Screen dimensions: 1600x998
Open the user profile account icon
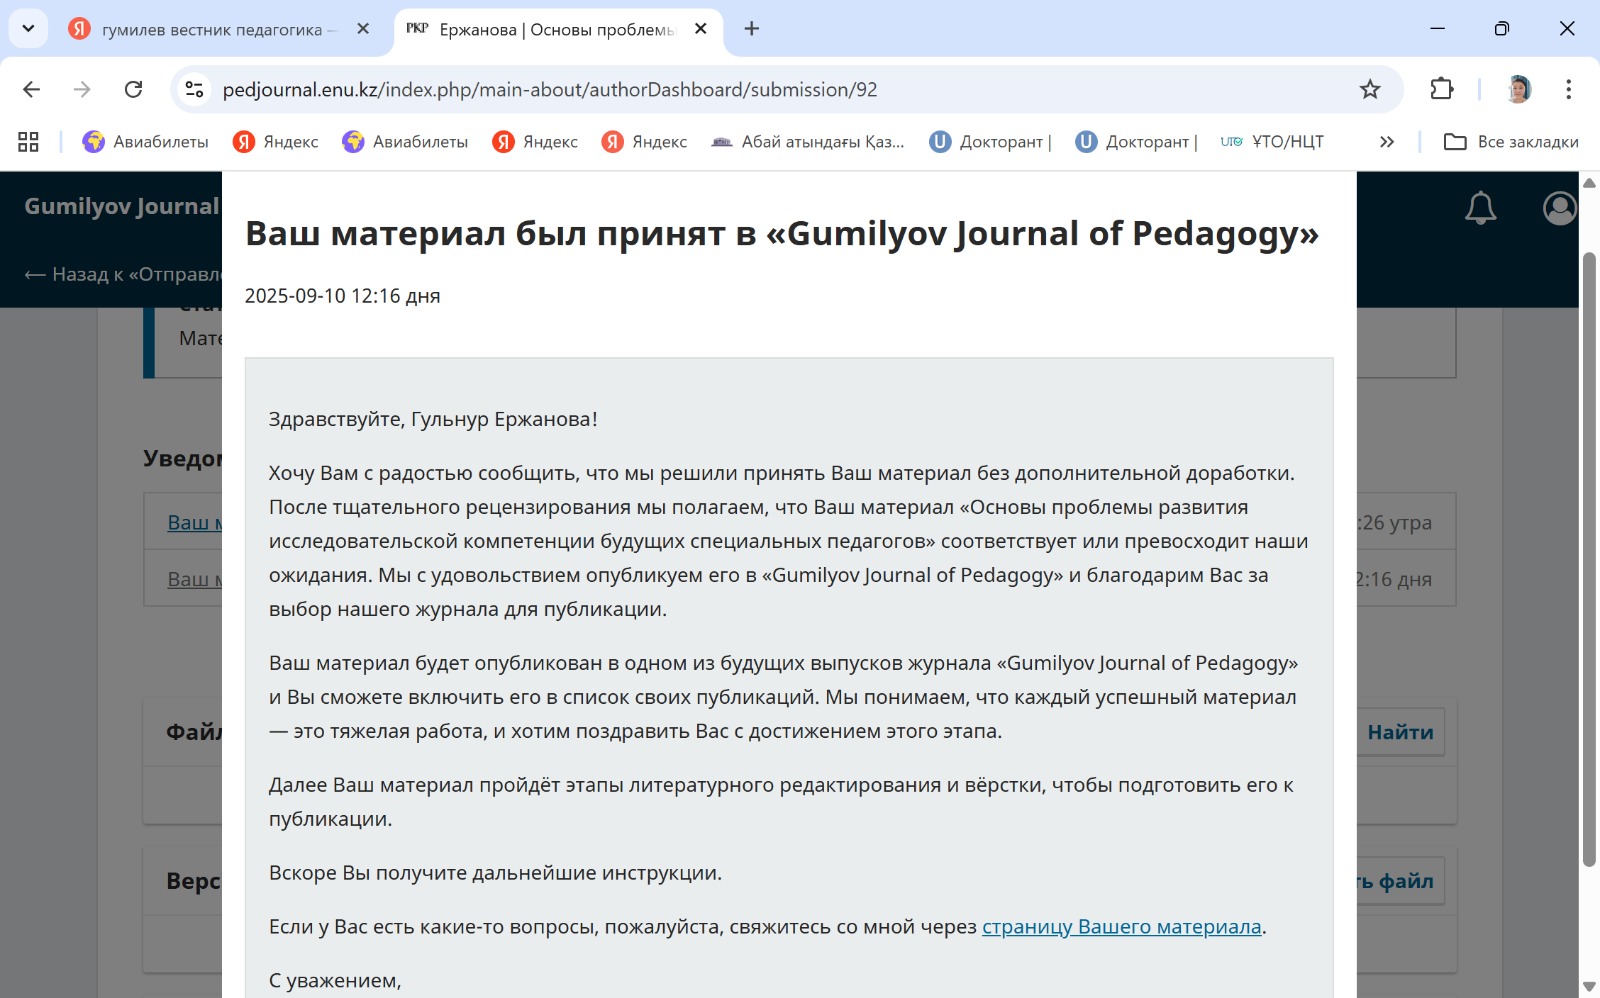[x=1558, y=208]
